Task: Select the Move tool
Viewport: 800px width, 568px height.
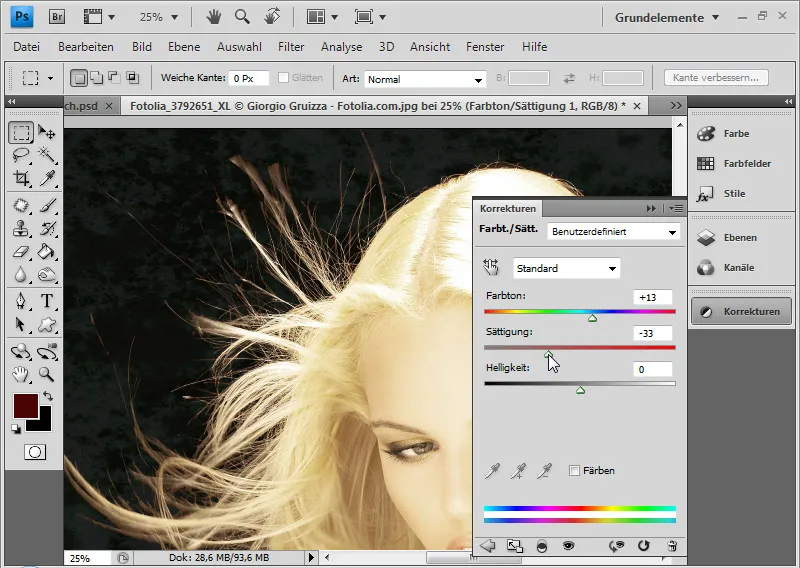Action: (47, 133)
